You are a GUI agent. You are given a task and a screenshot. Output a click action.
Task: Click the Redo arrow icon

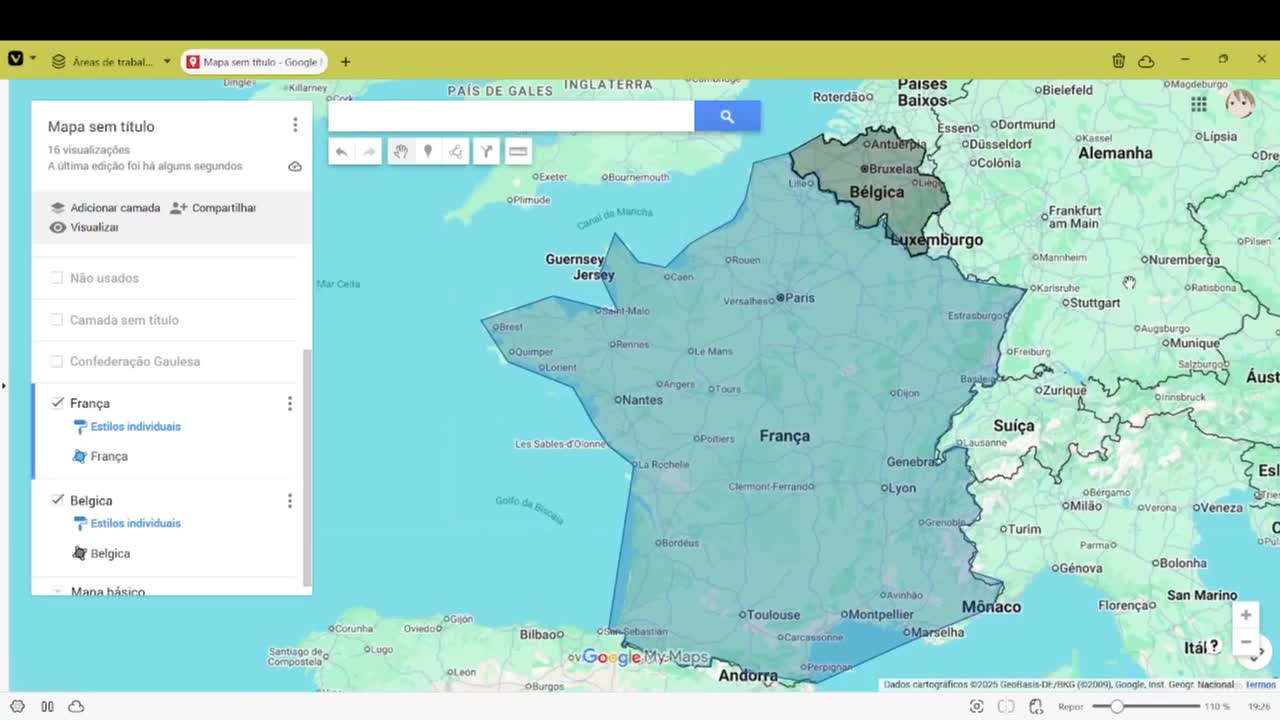[368, 151]
